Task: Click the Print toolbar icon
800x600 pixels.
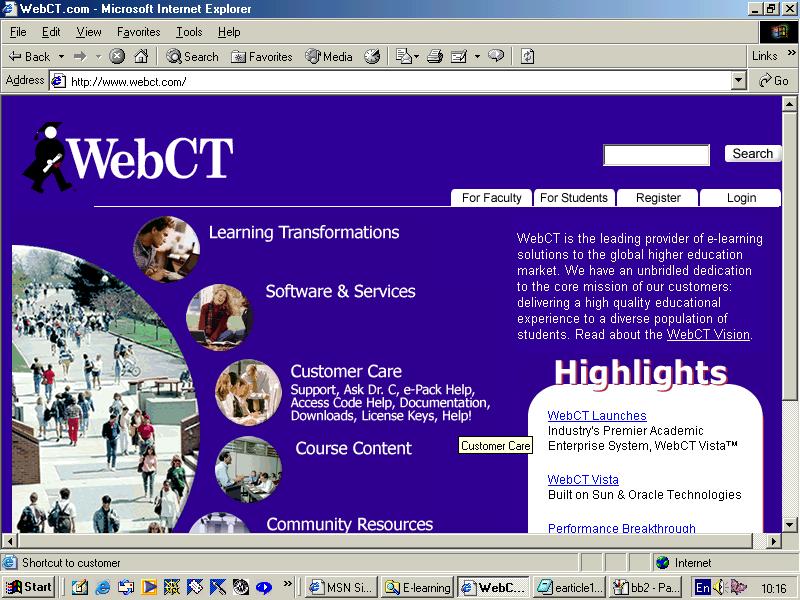Action: pyautogui.click(x=434, y=57)
